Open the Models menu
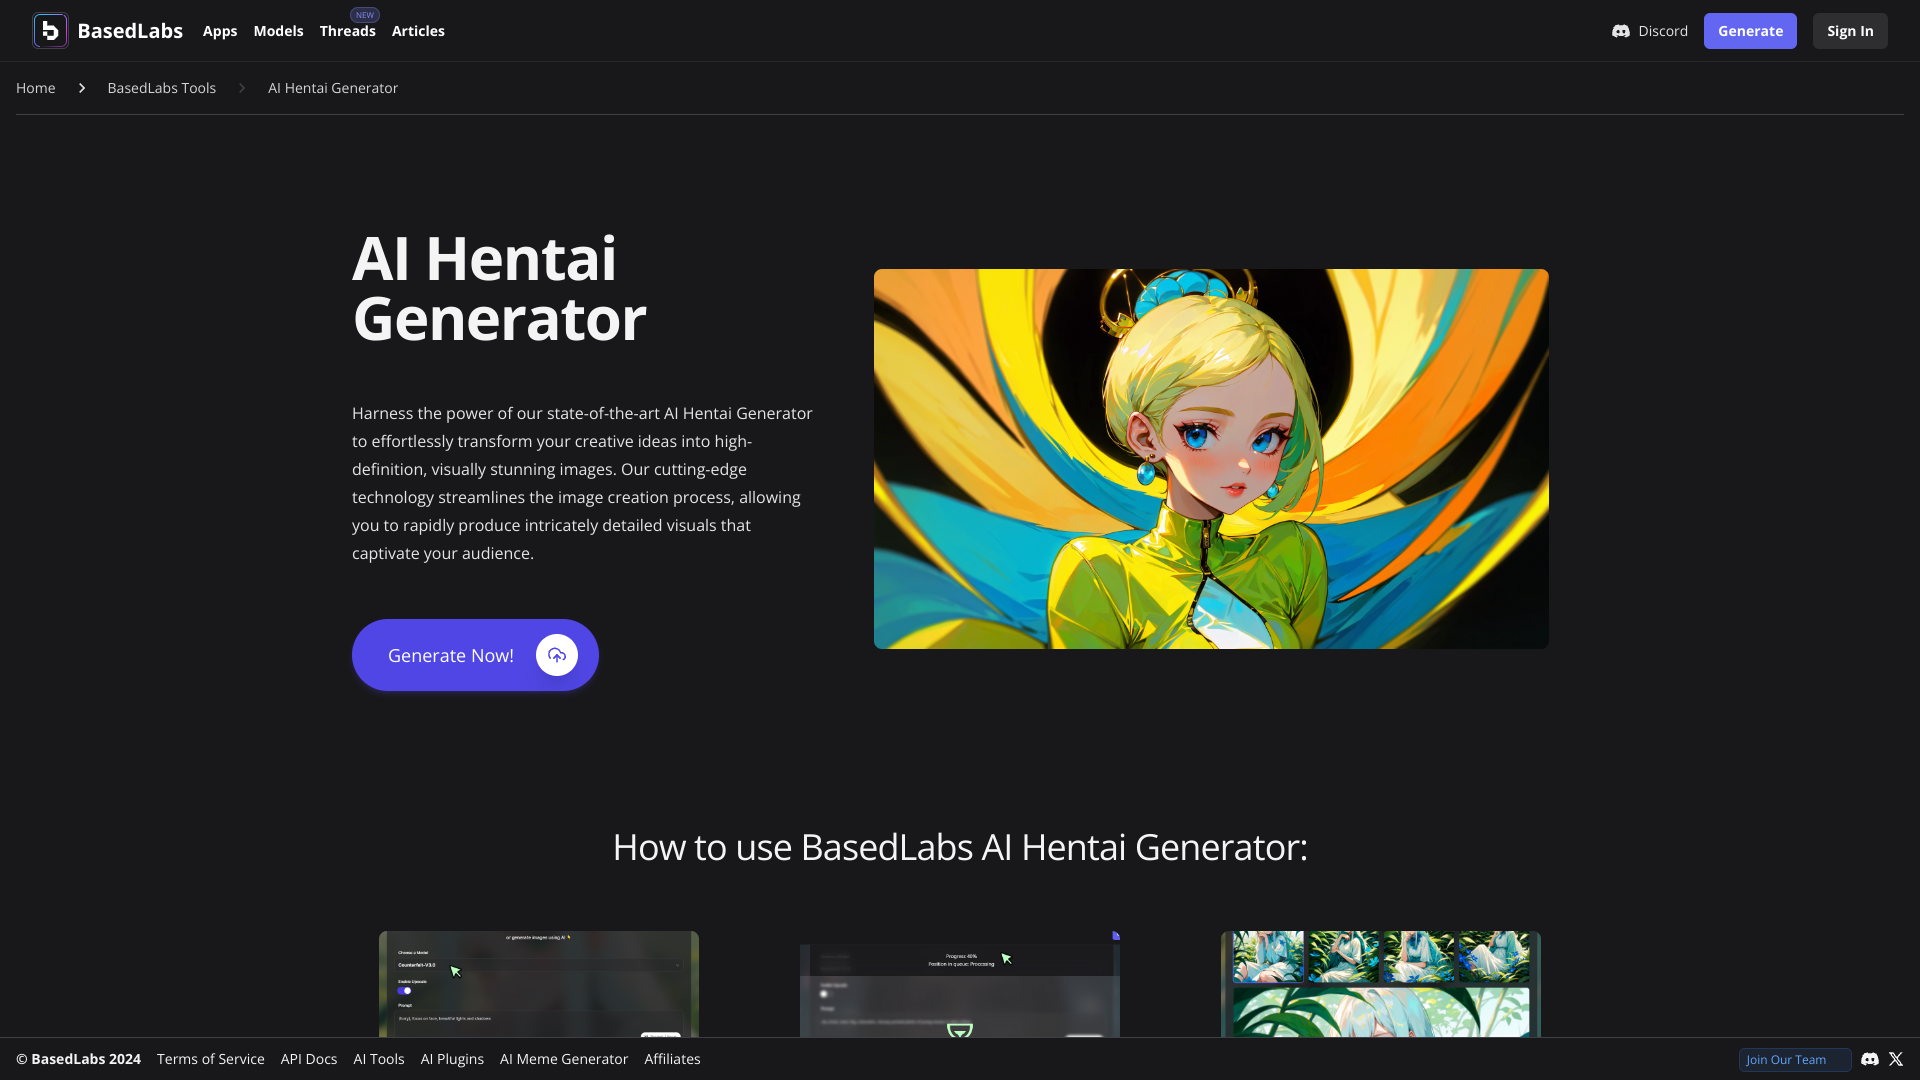Image resolution: width=1920 pixels, height=1080 pixels. (x=278, y=31)
